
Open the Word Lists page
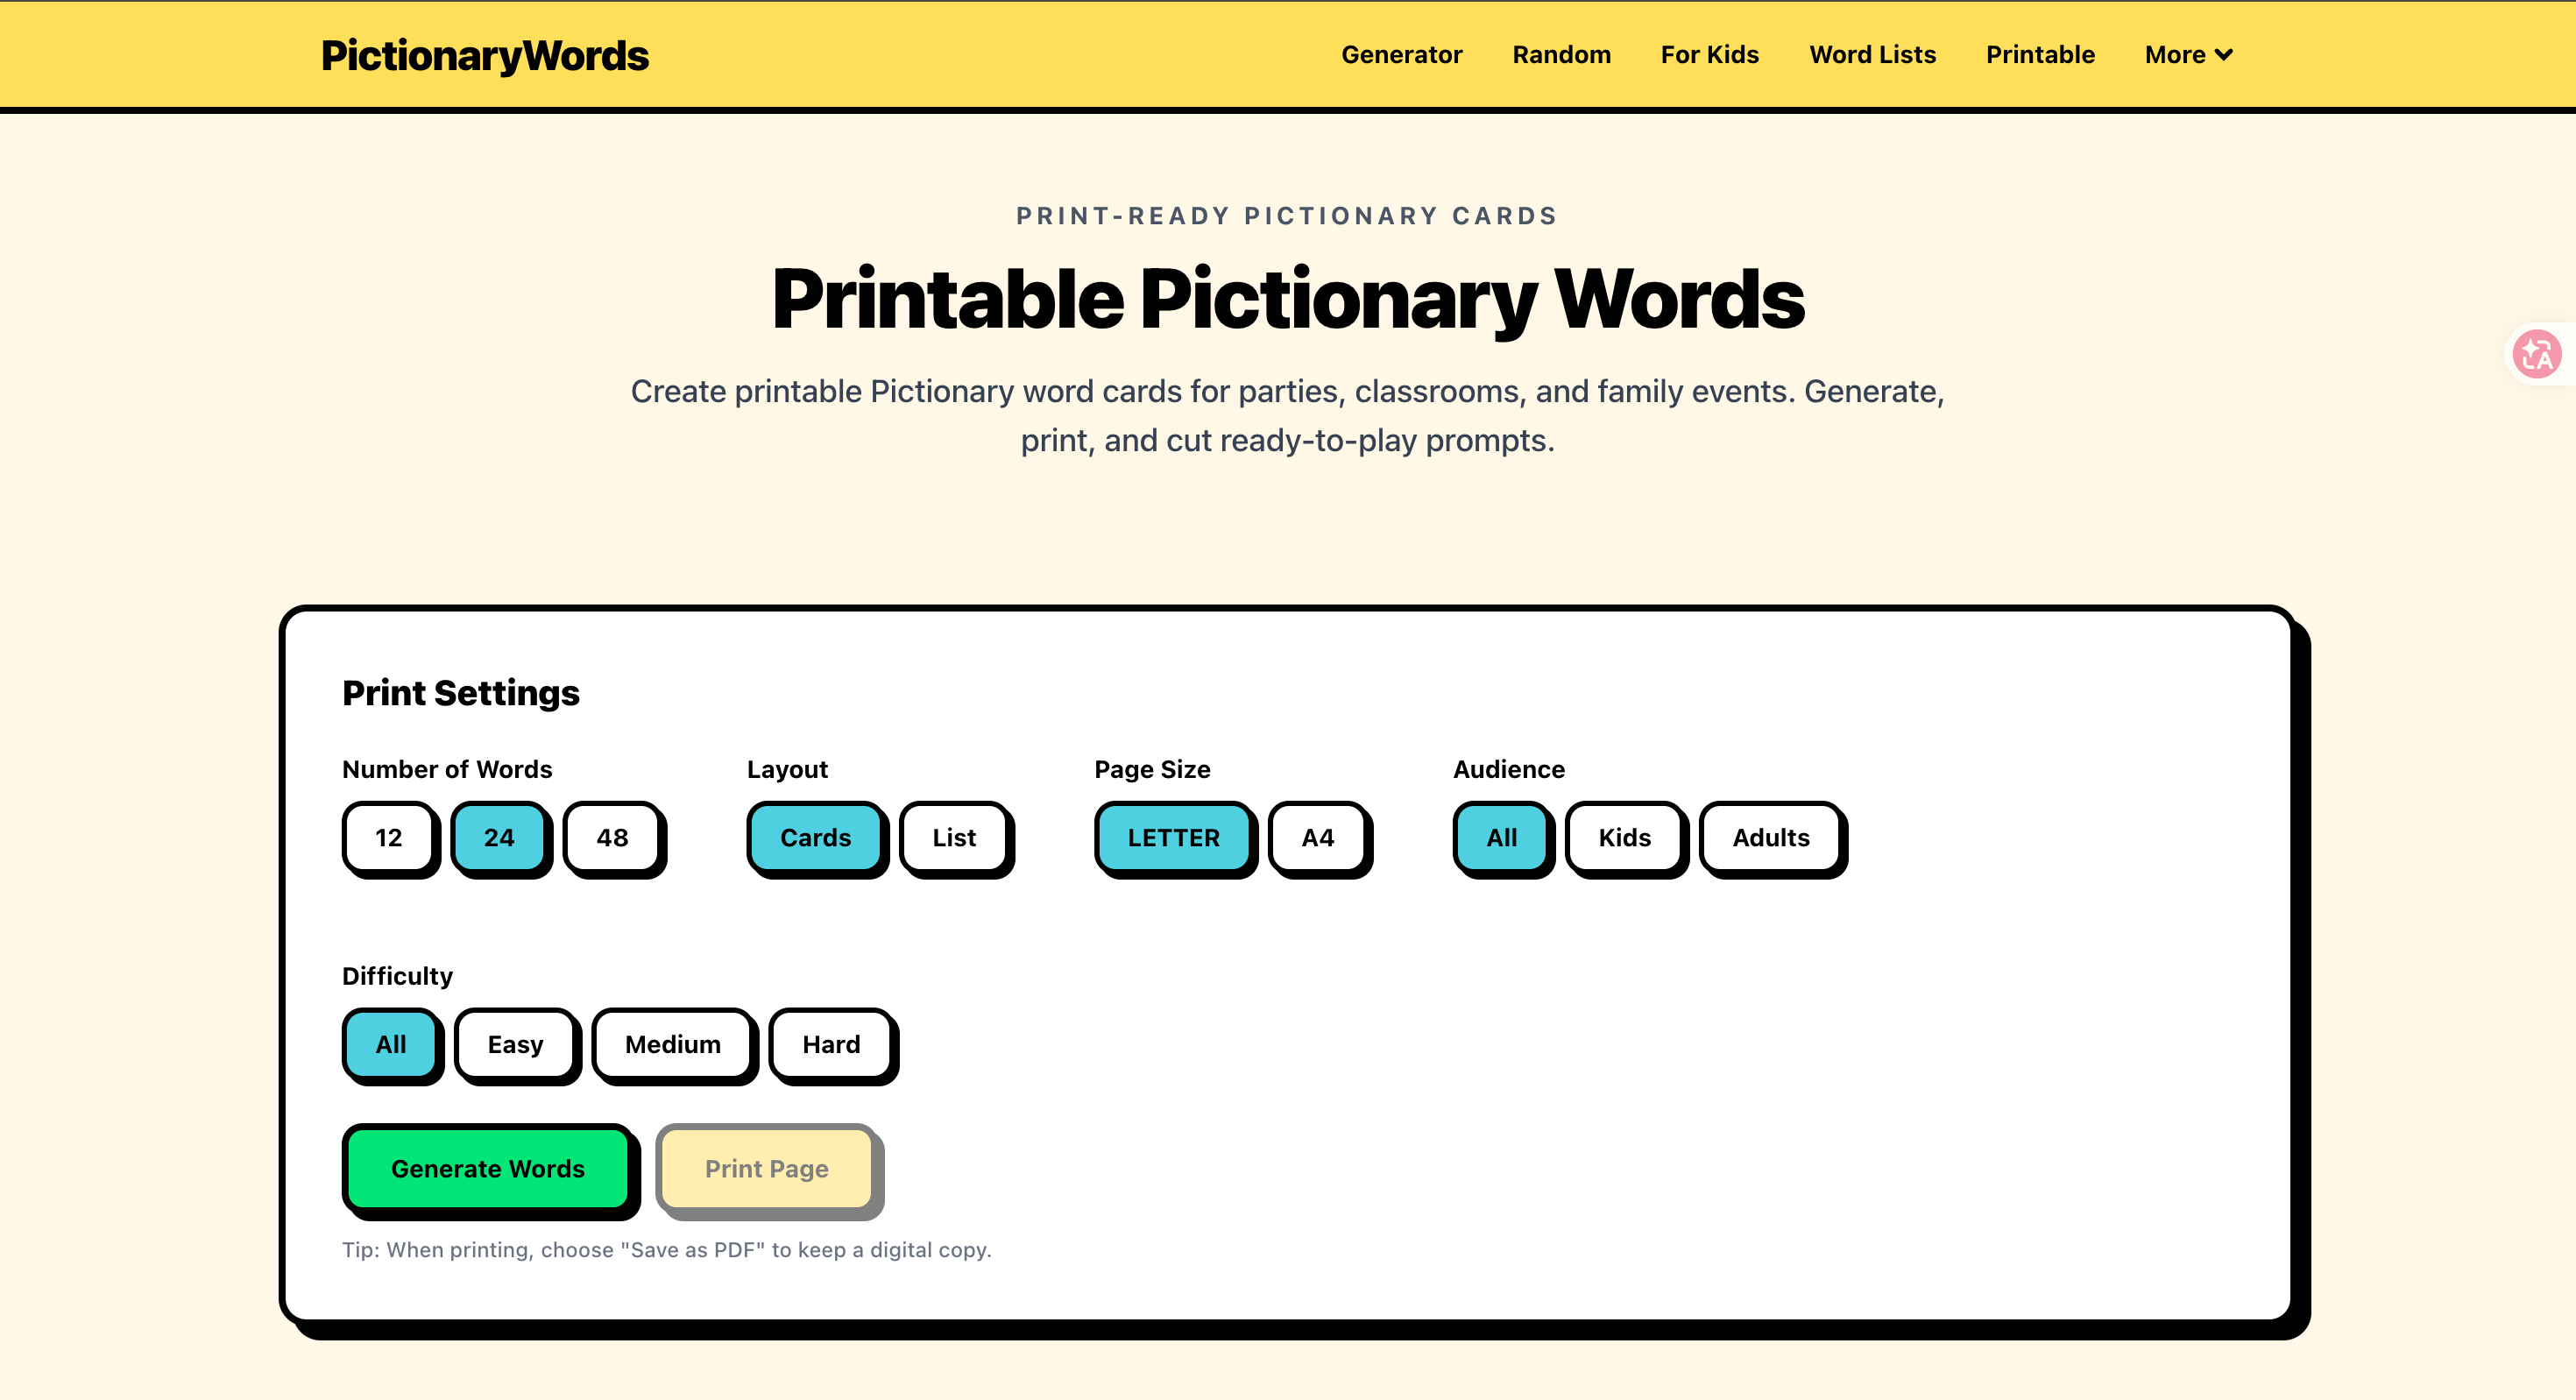point(1871,55)
